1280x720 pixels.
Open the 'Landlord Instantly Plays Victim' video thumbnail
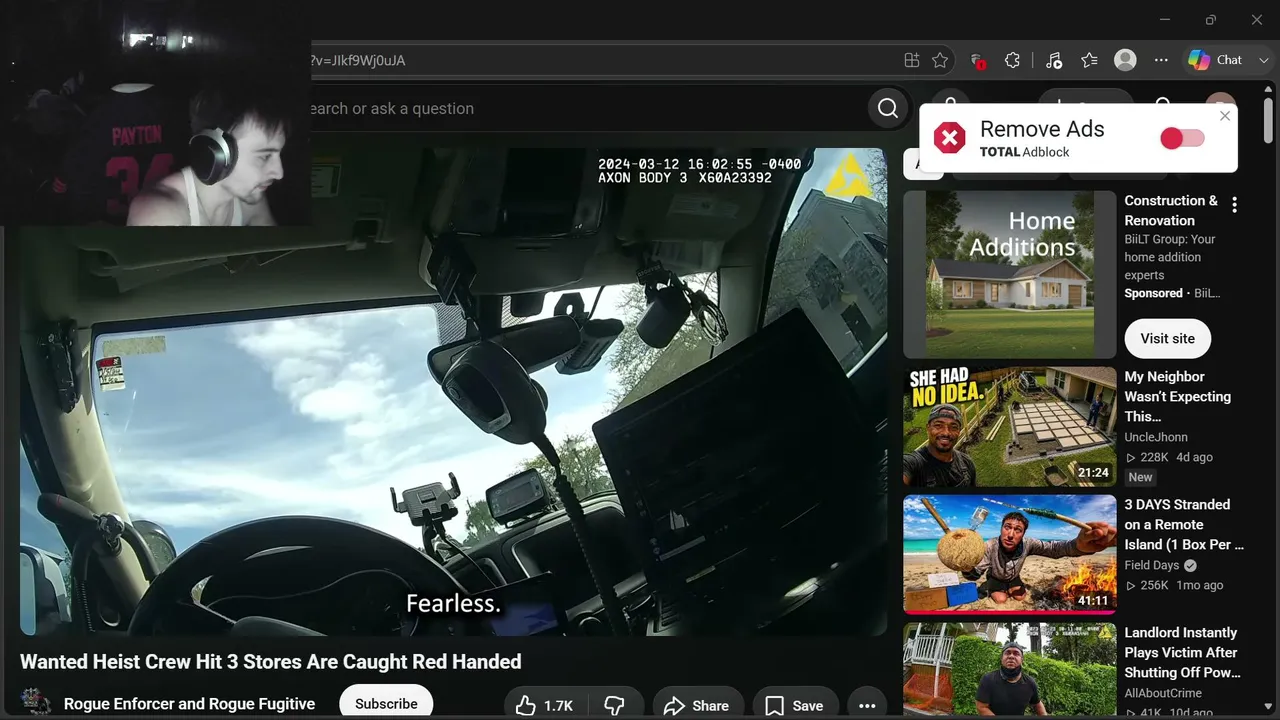tap(1010, 669)
